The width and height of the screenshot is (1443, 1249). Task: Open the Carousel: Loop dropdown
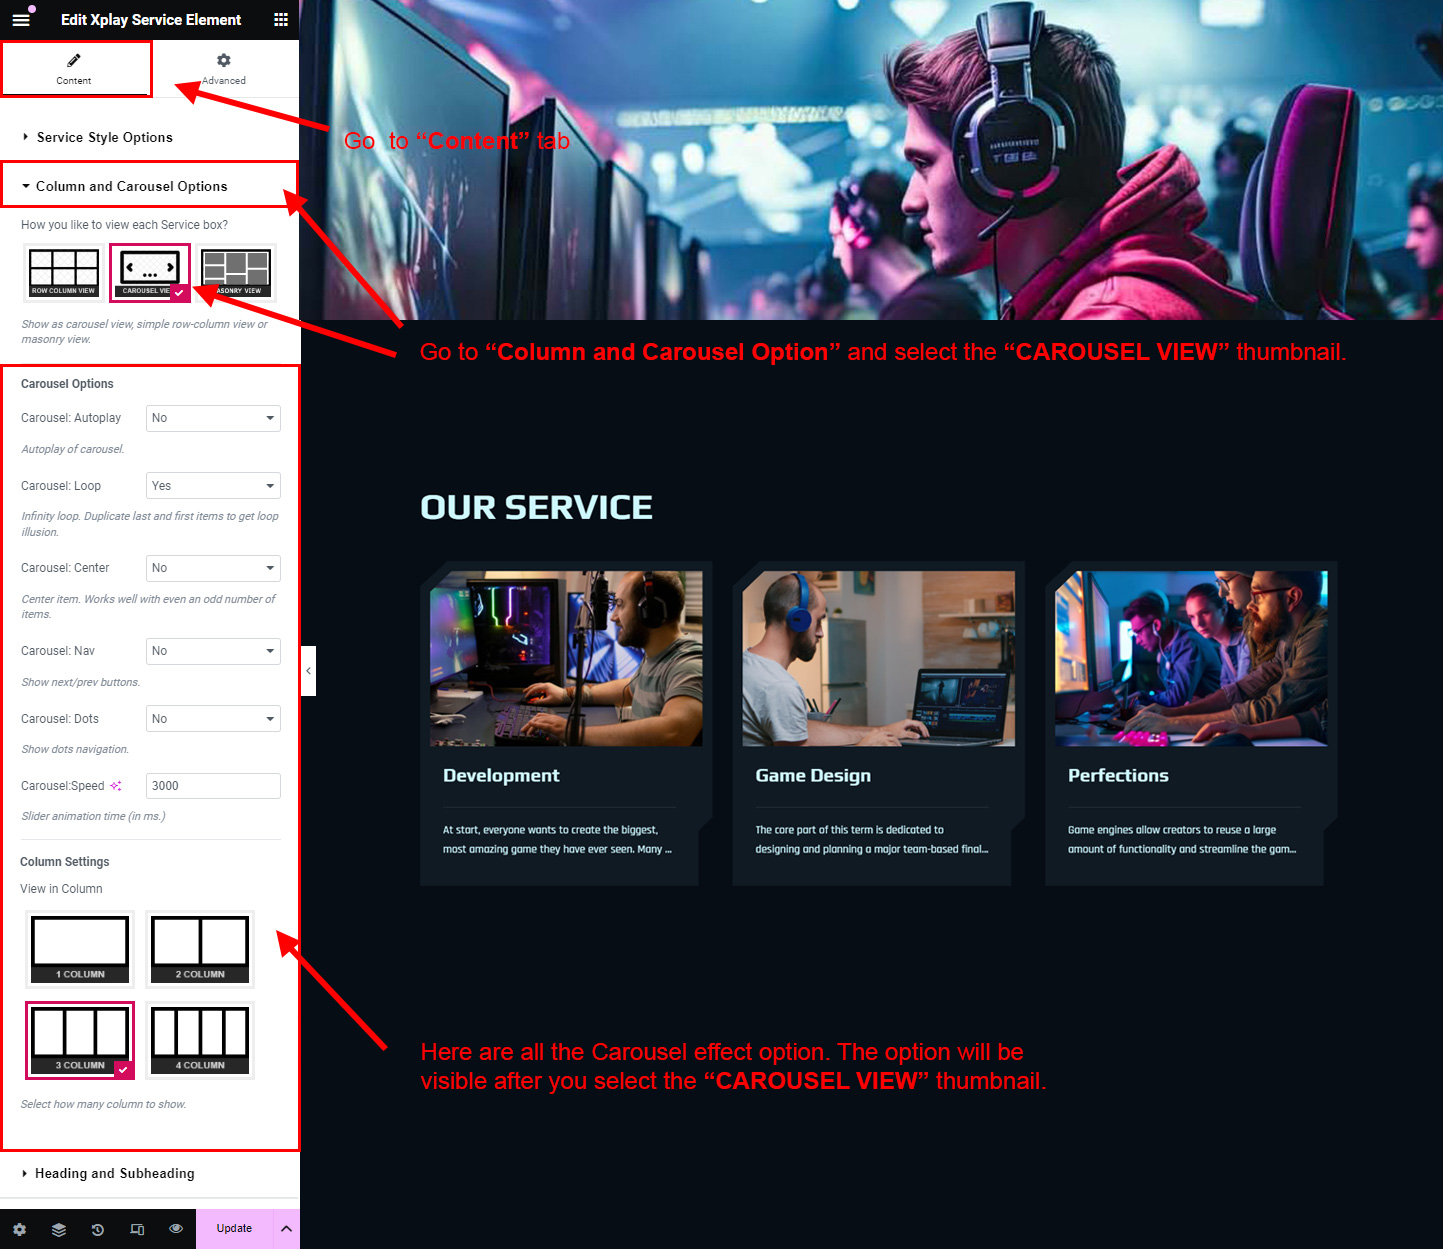(x=213, y=486)
